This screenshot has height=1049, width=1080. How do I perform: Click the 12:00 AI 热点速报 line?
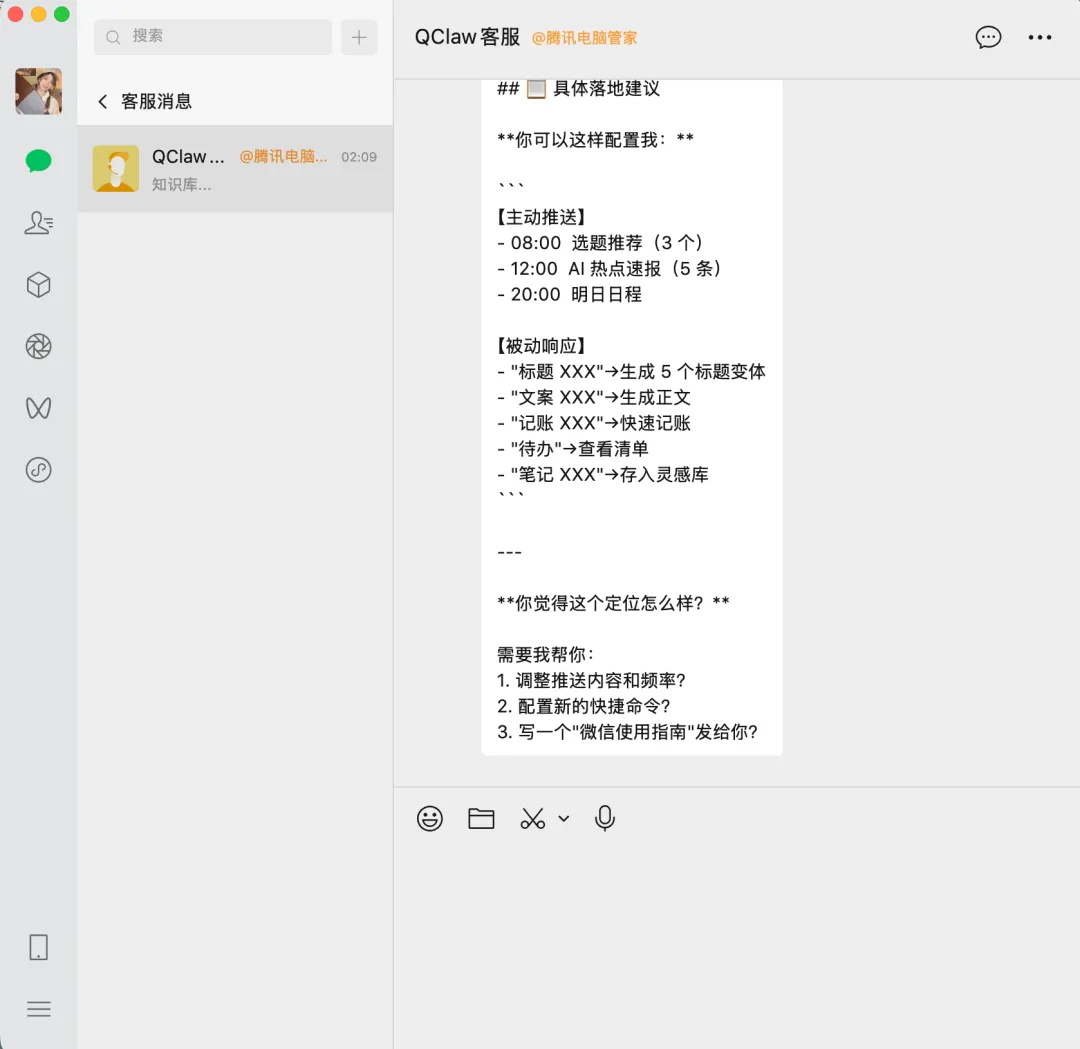coord(610,268)
